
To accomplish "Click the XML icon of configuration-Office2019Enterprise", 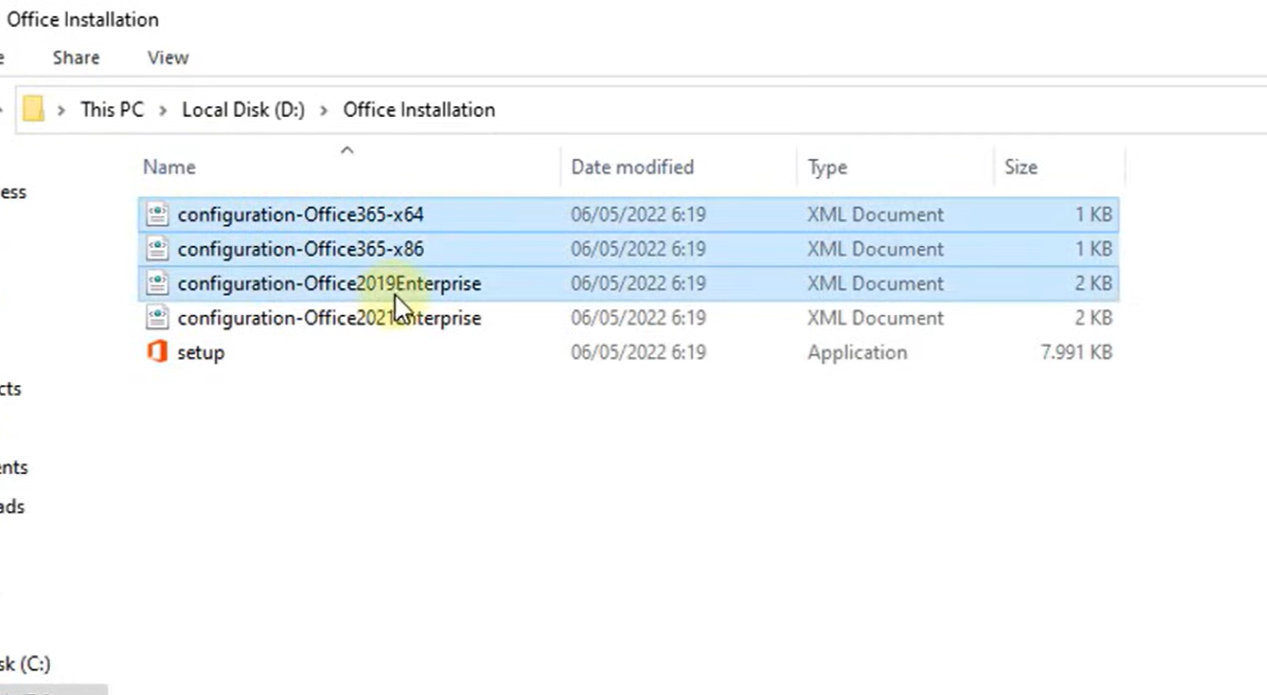I will [157, 283].
